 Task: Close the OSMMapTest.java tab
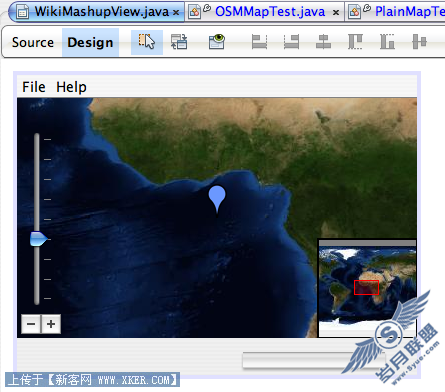coord(336,13)
